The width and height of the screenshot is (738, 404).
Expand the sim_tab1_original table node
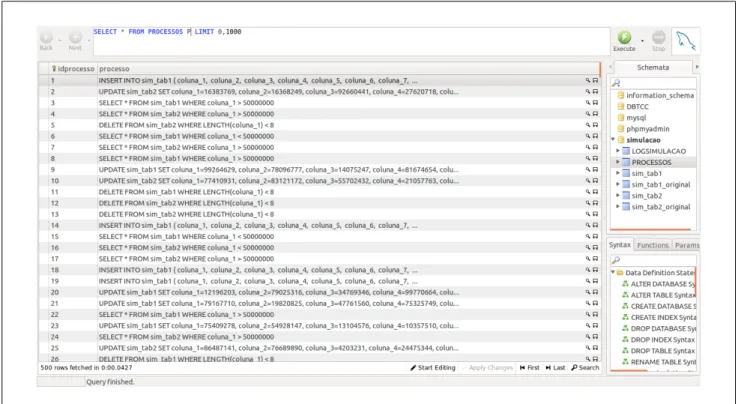(618, 185)
